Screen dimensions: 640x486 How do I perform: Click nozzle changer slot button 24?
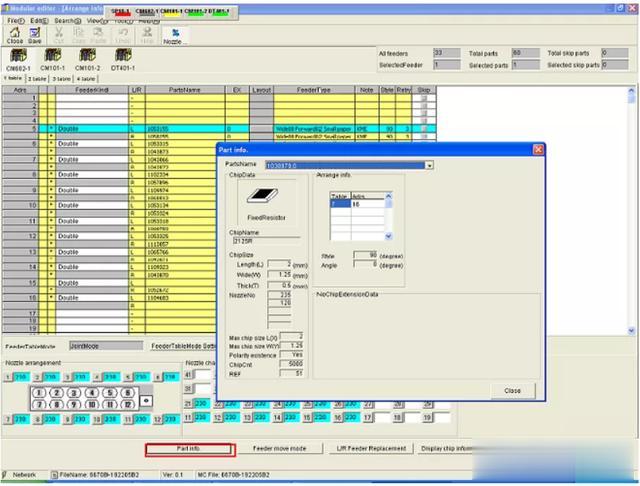(x=278, y=404)
